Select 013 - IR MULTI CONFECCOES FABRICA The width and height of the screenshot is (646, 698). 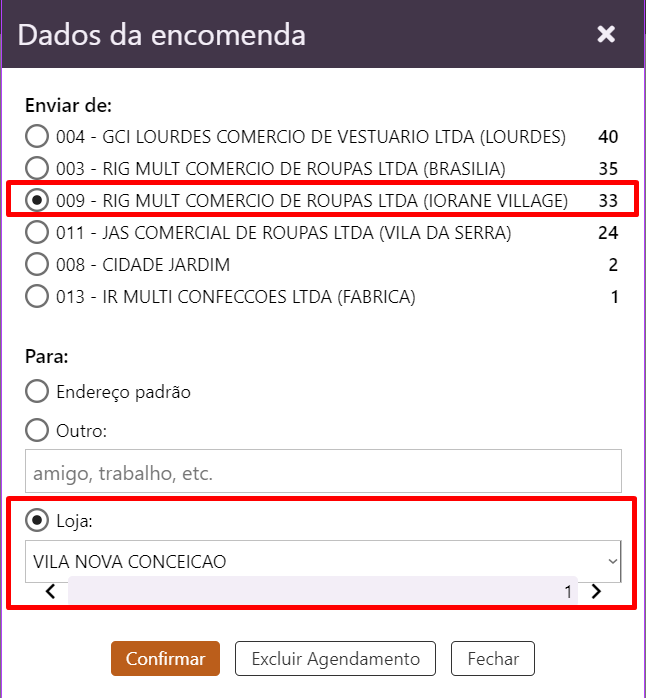coord(37,296)
